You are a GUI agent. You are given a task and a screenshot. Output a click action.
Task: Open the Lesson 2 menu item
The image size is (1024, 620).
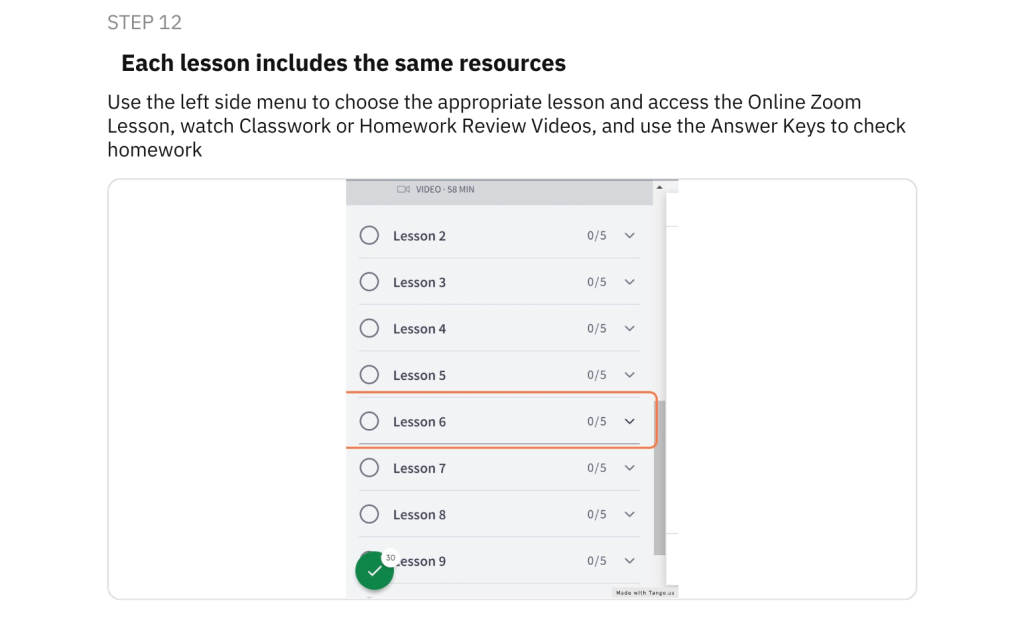point(499,236)
